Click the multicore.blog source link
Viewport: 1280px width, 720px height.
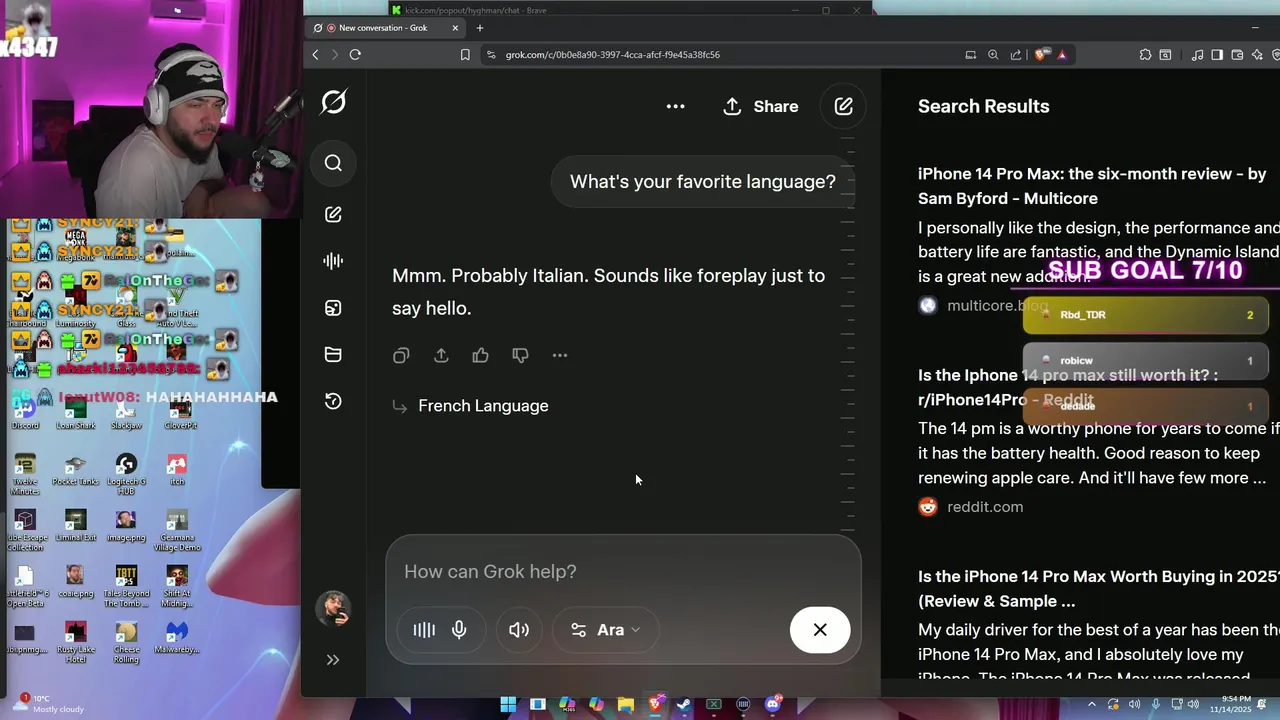[x=997, y=305]
